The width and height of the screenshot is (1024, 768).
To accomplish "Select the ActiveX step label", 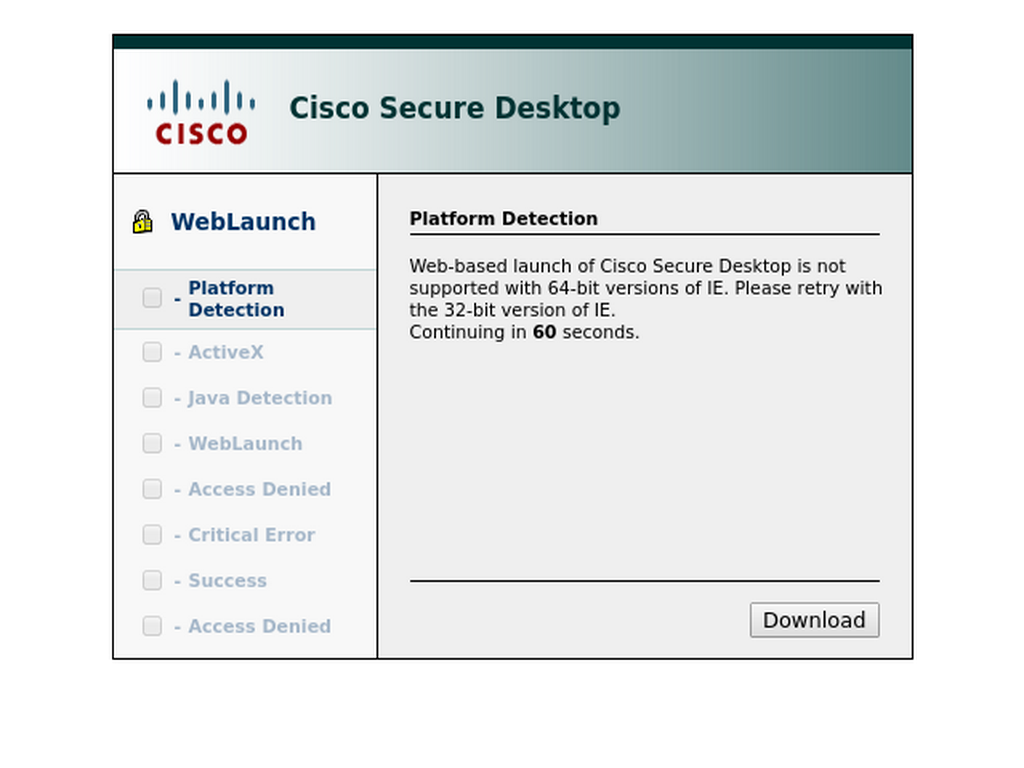I will [226, 352].
